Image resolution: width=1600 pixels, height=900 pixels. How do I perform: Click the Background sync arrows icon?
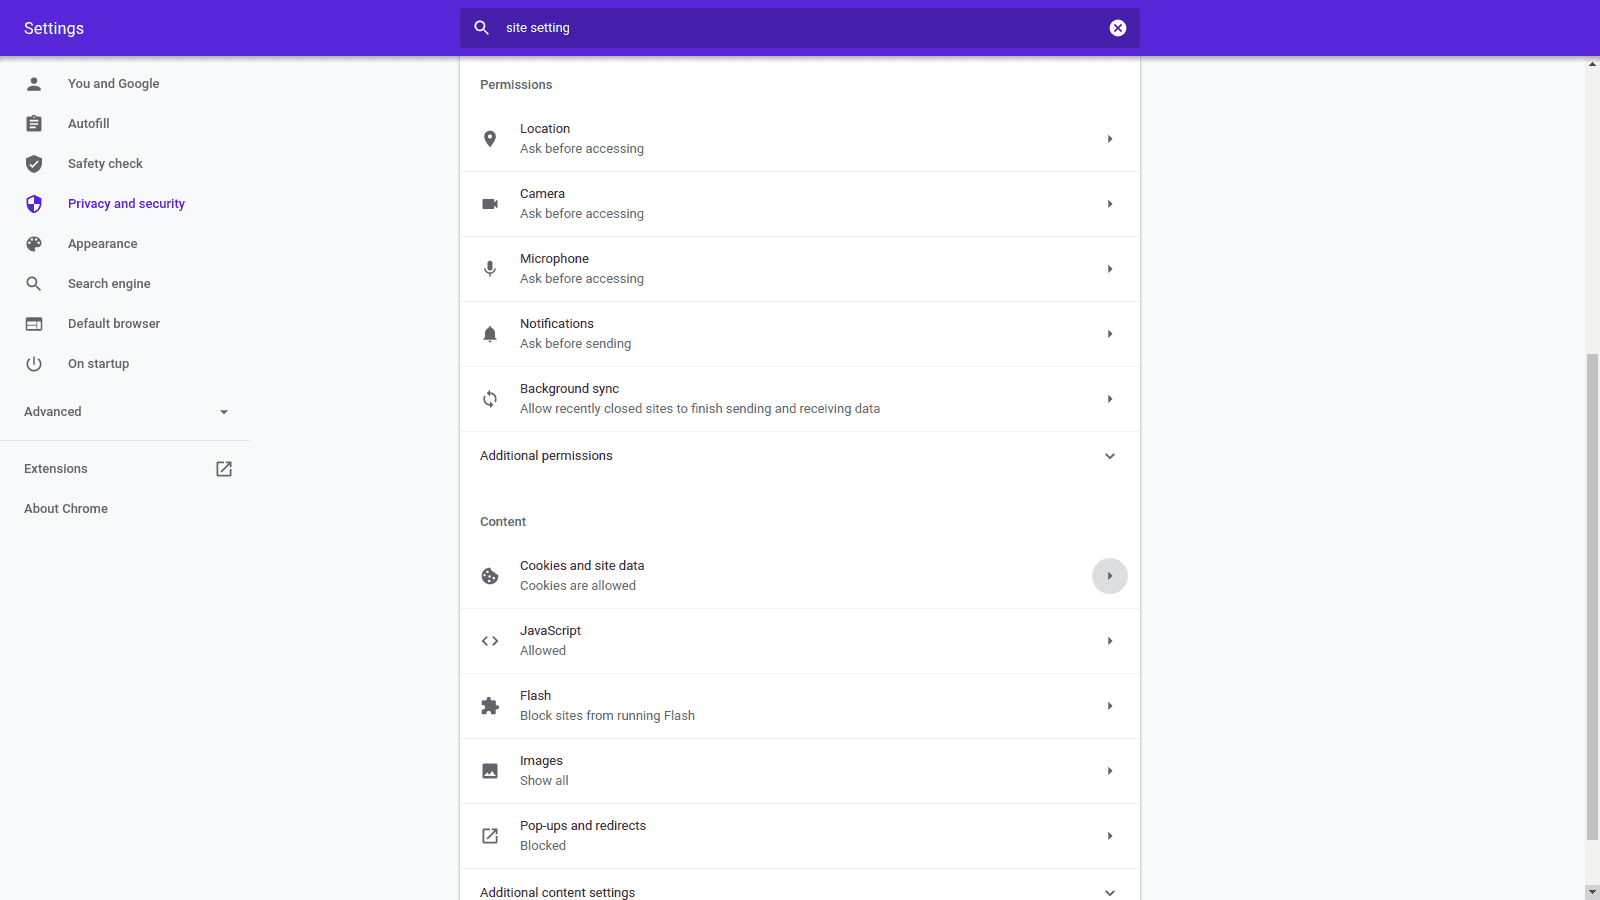pyautogui.click(x=490, y=399)
